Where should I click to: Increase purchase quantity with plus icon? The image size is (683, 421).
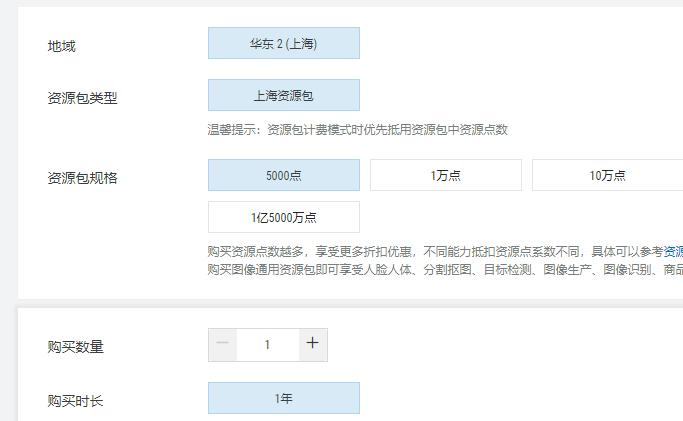[313, 345]
